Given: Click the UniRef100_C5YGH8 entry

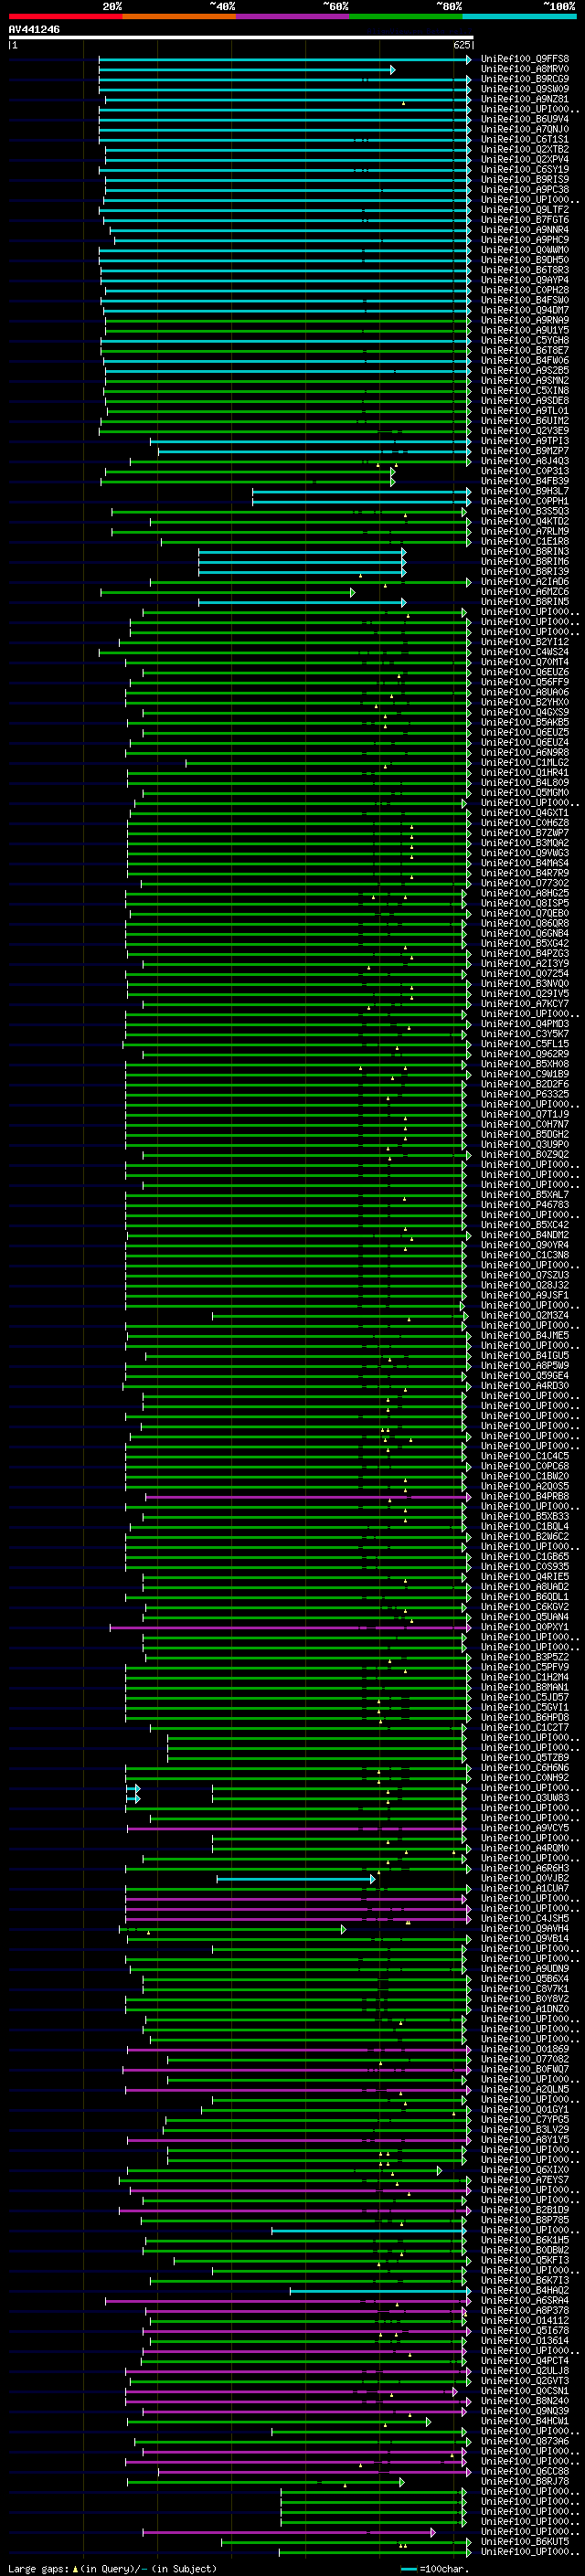Looking at the screenshot, I should tap(525, 340).
